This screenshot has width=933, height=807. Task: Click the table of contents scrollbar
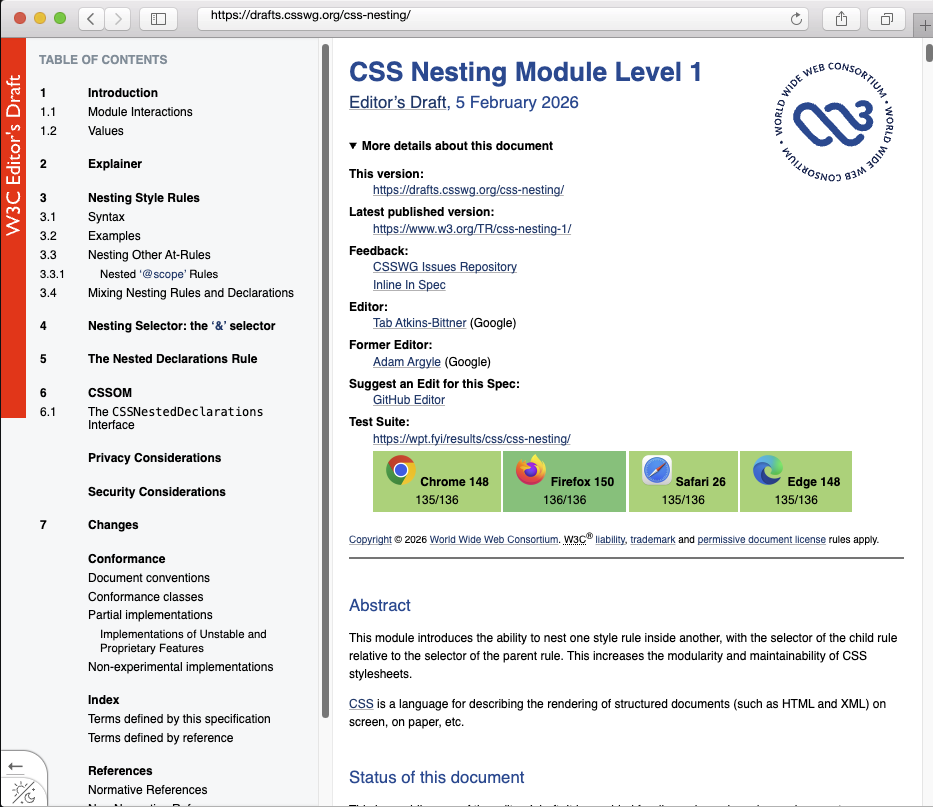[325, 381]
